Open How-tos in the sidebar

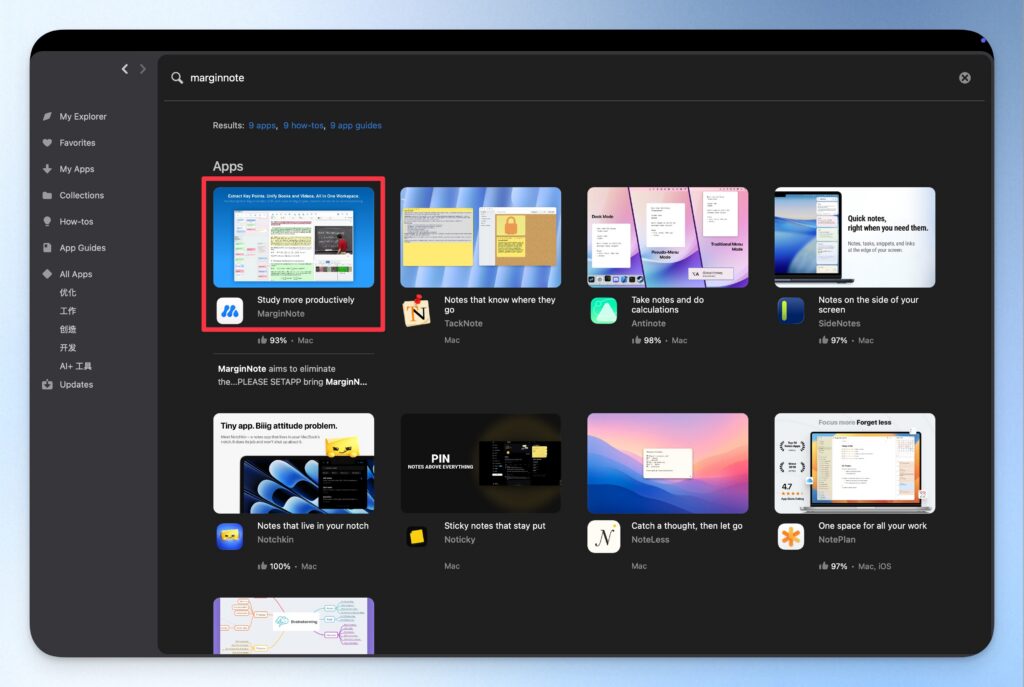(x=76, y=221)
